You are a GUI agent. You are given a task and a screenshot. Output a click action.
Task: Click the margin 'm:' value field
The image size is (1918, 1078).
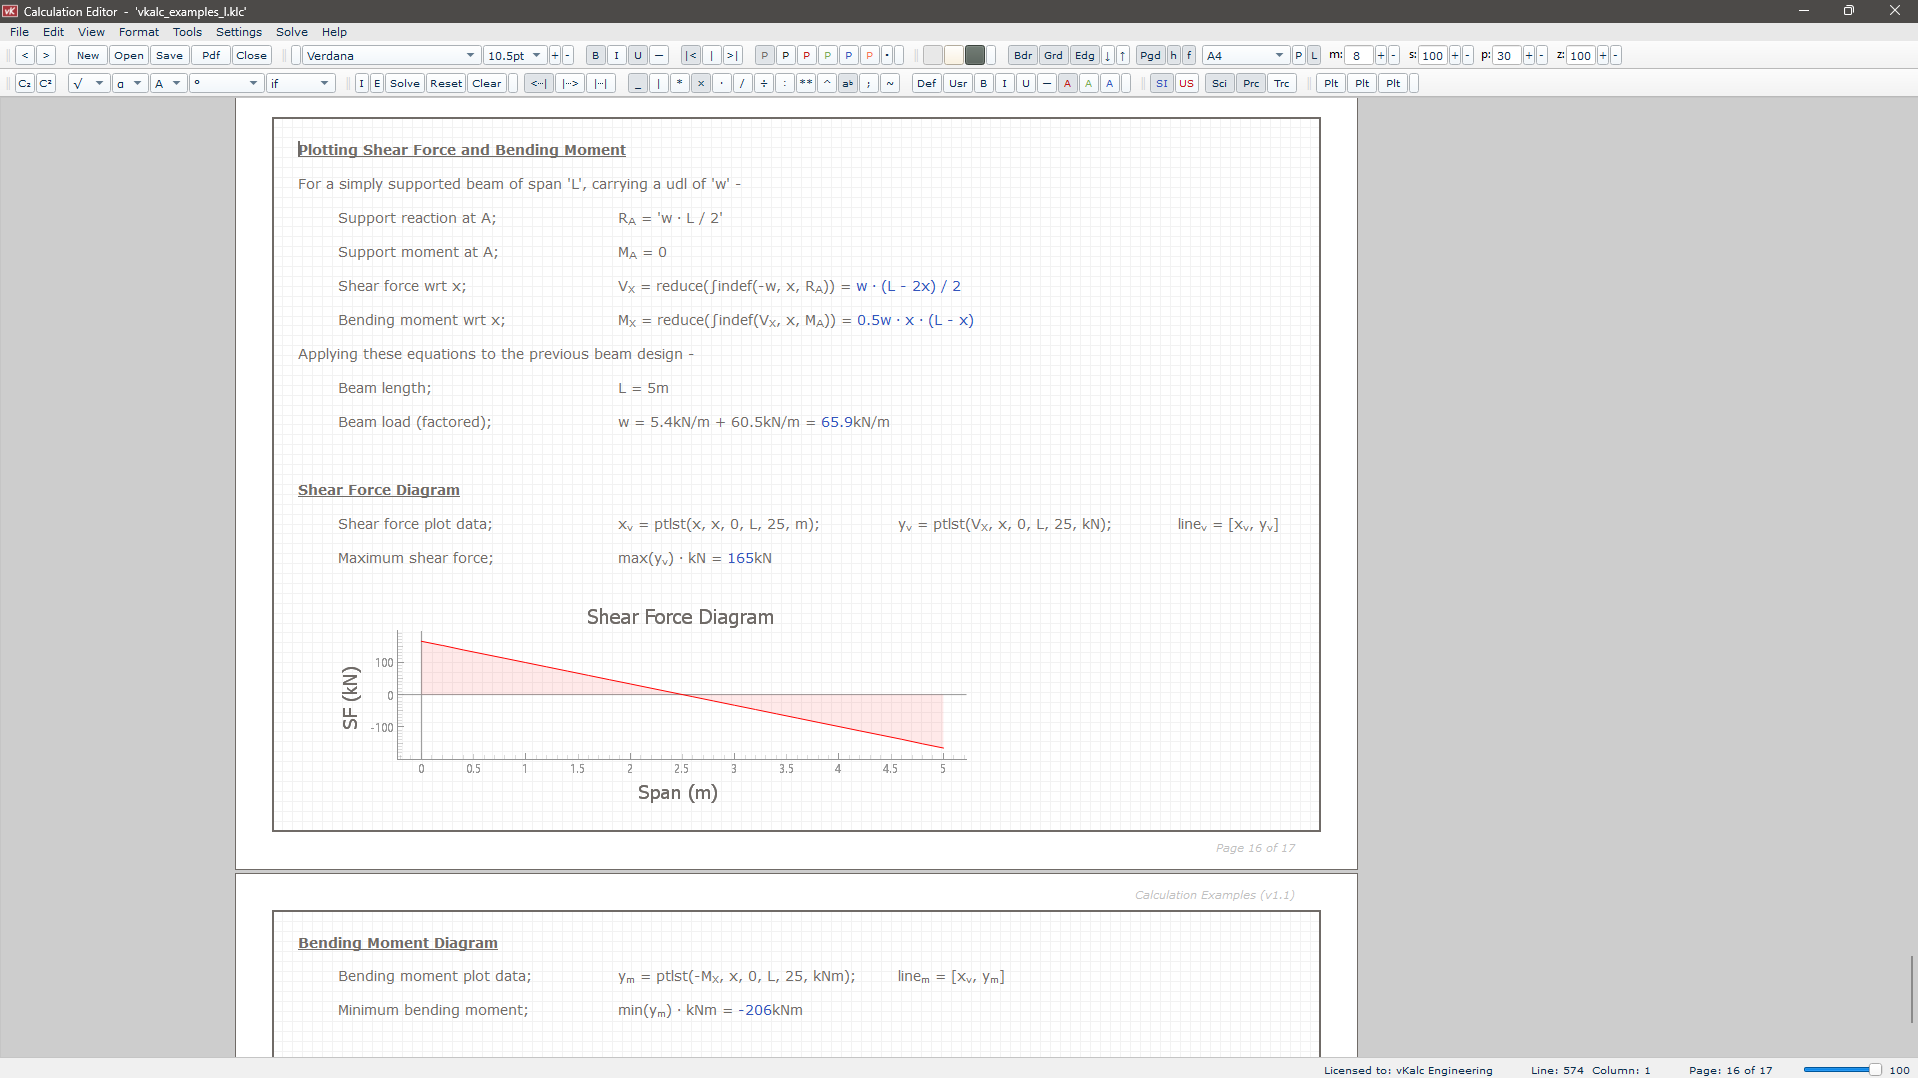1358,56
